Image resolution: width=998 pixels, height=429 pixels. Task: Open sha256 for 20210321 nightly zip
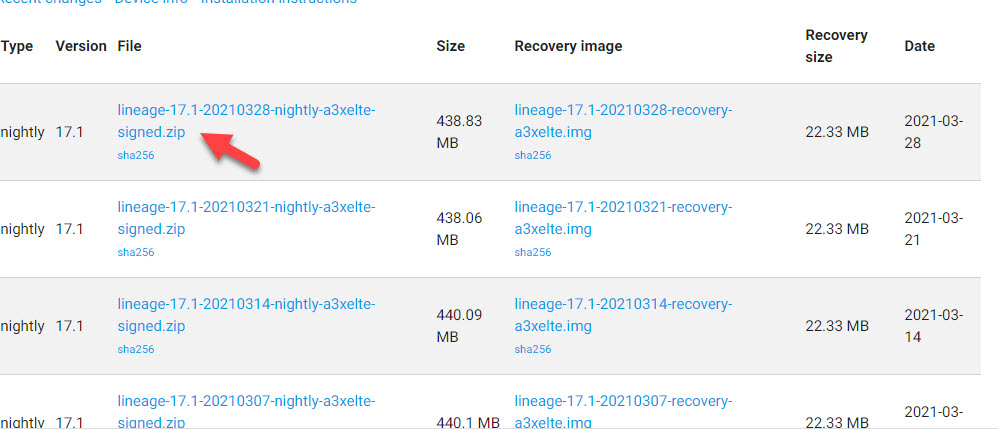tap(136, 252)
